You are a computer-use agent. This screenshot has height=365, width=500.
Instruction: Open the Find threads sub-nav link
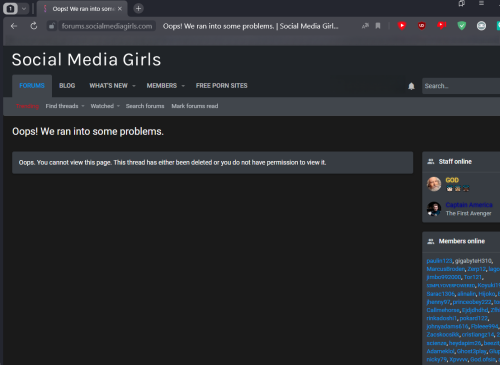tap(62, 106)
